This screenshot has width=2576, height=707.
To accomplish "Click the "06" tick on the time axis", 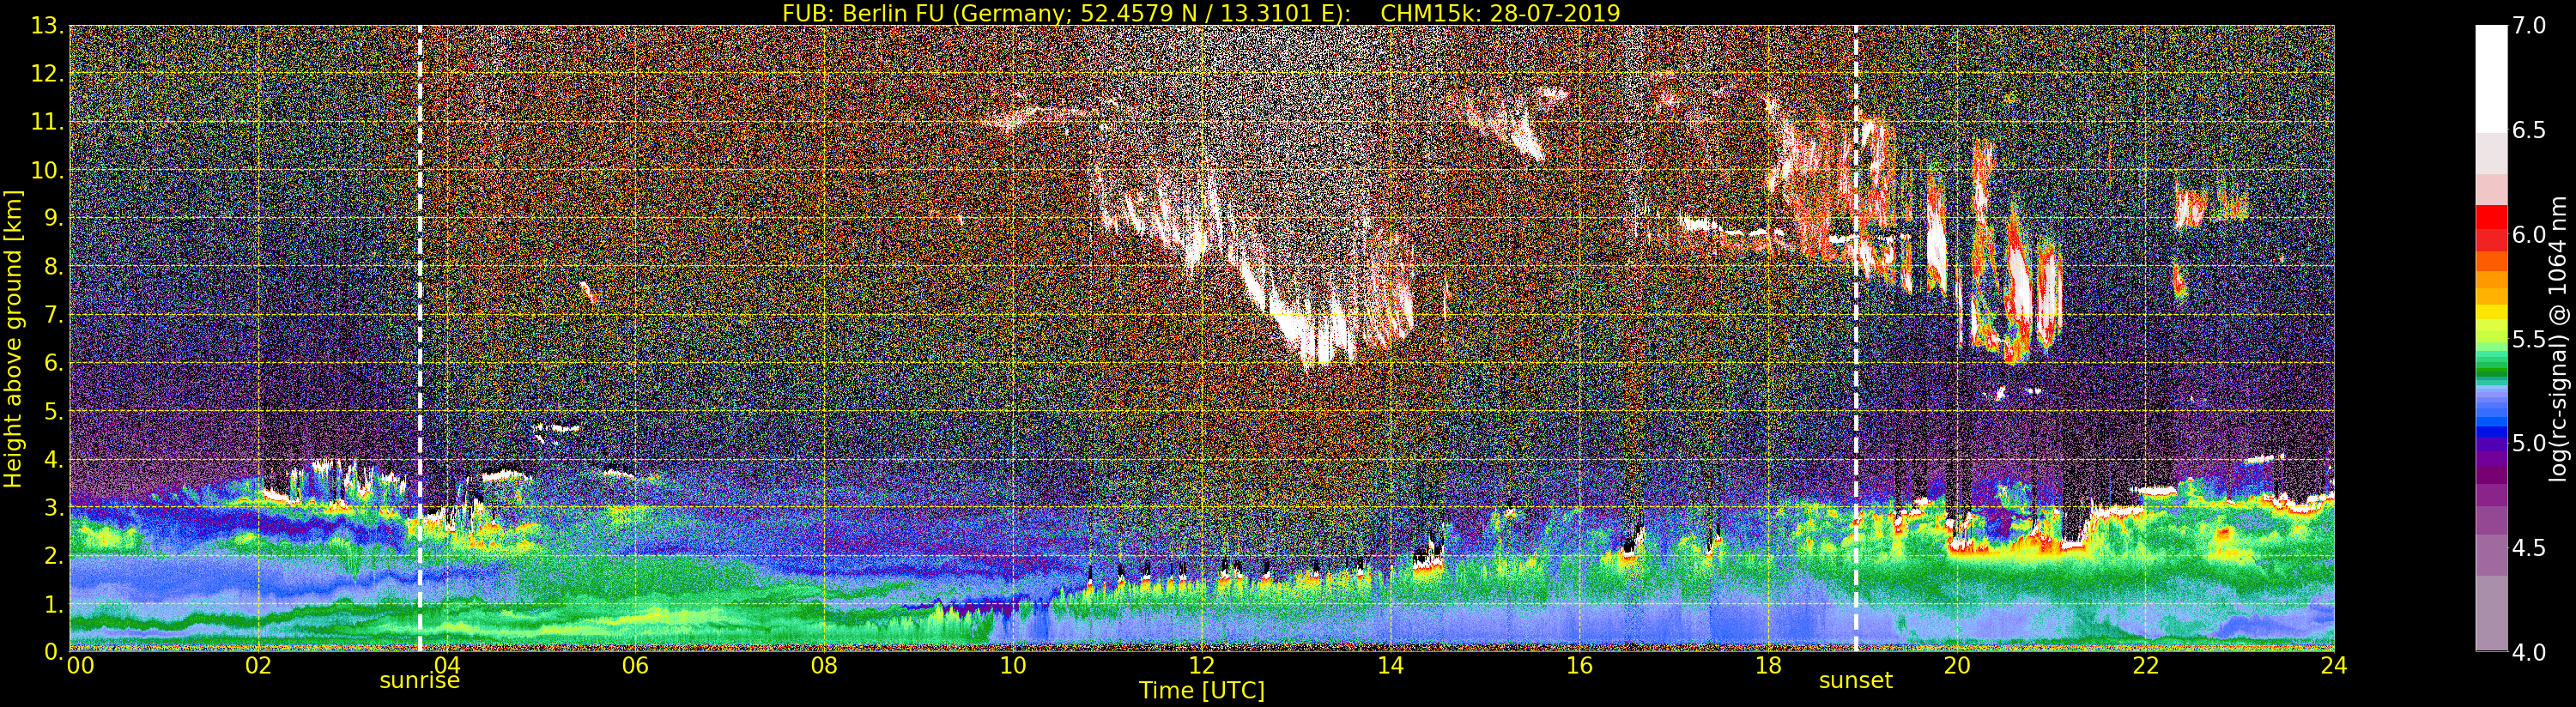I will pyautogui.click(x=635, y=666).
